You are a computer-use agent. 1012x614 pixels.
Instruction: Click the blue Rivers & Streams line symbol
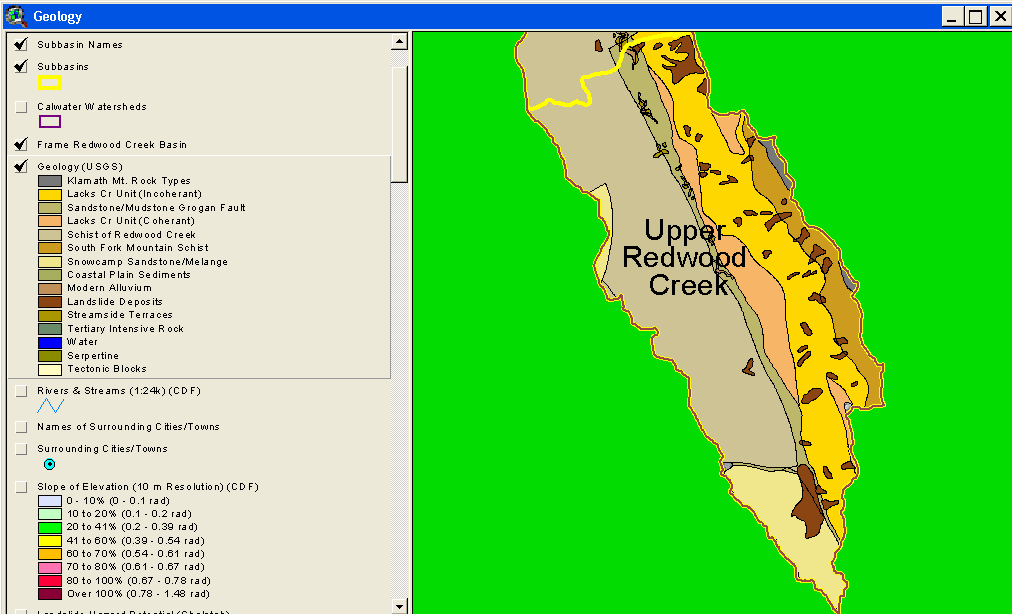pos(50,405)
